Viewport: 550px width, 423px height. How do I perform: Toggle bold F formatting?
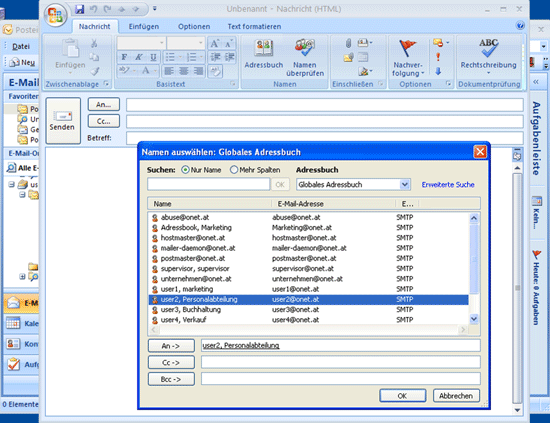[124, 57]
